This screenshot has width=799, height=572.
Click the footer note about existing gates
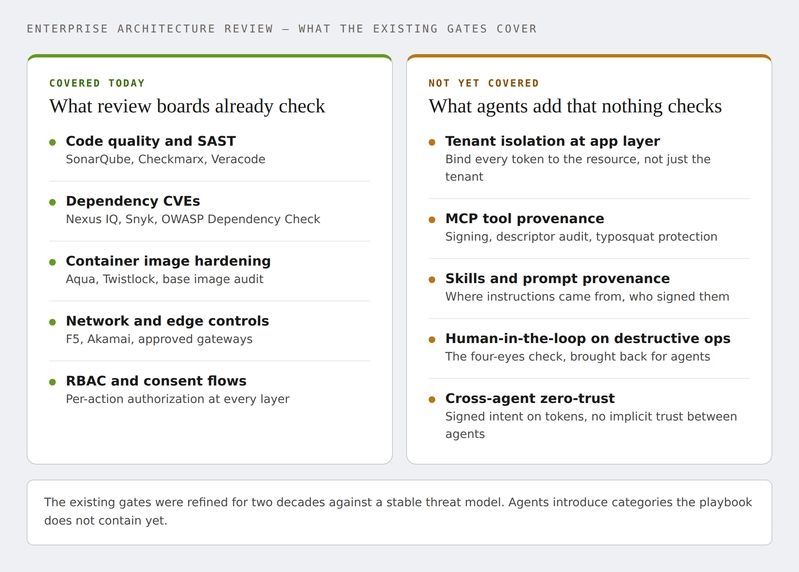[400, 512]
